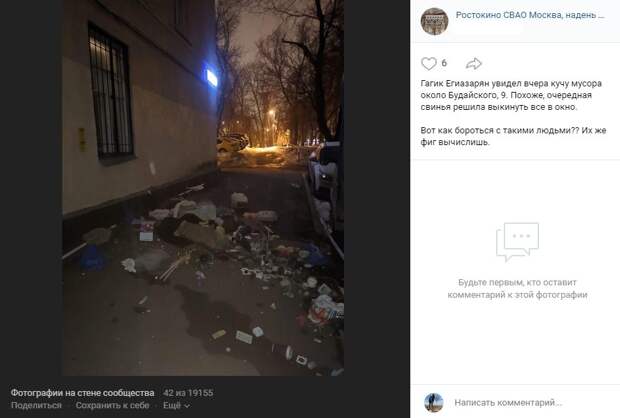Click Сохранить к себе
Screen dimensions: 620x418
coord(112,405)
